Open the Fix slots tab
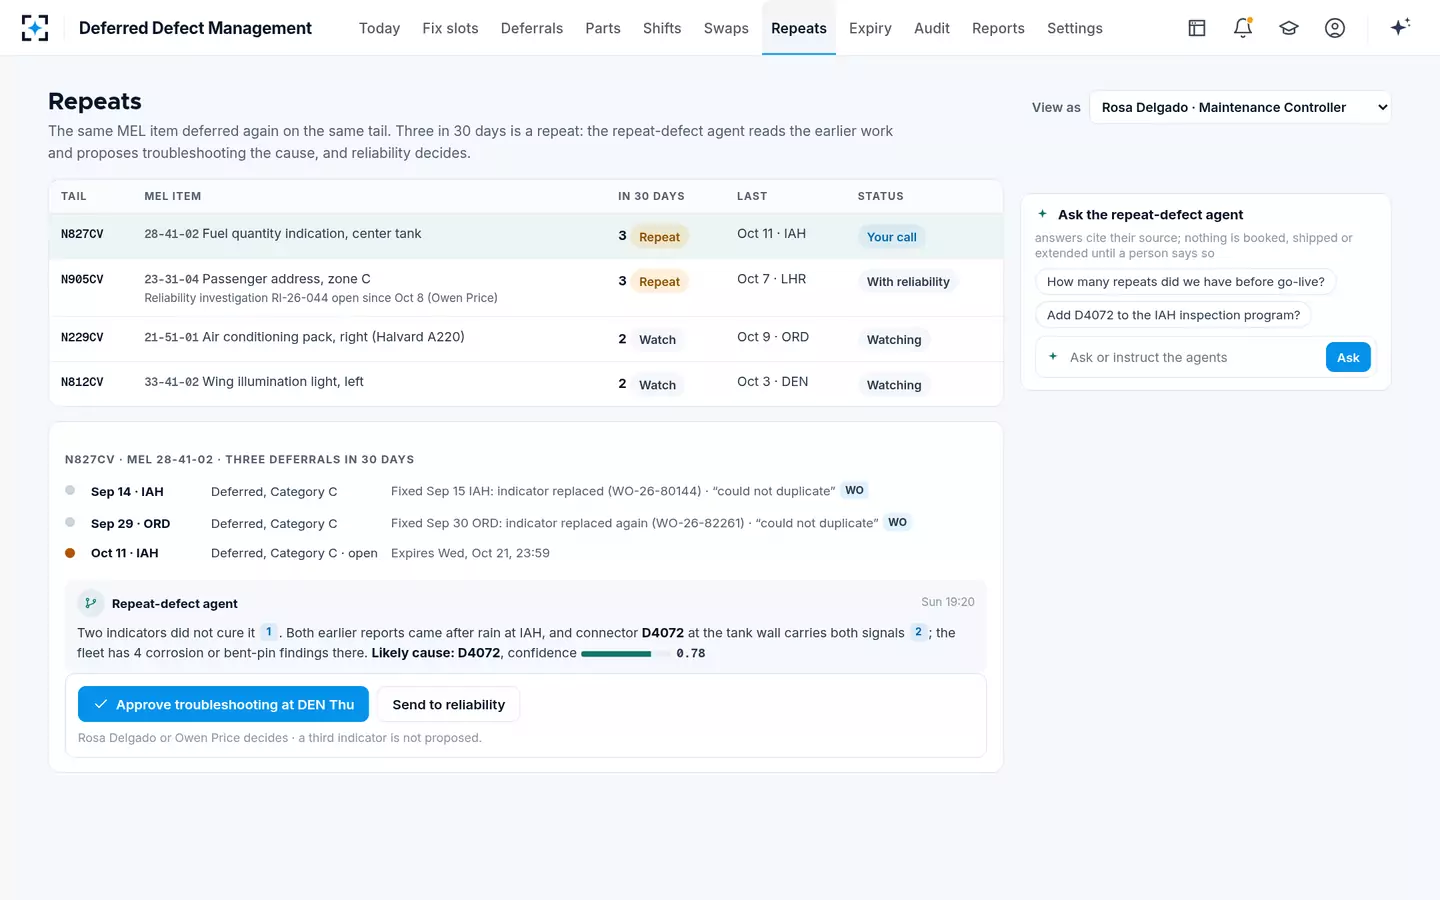 (450, 28)
